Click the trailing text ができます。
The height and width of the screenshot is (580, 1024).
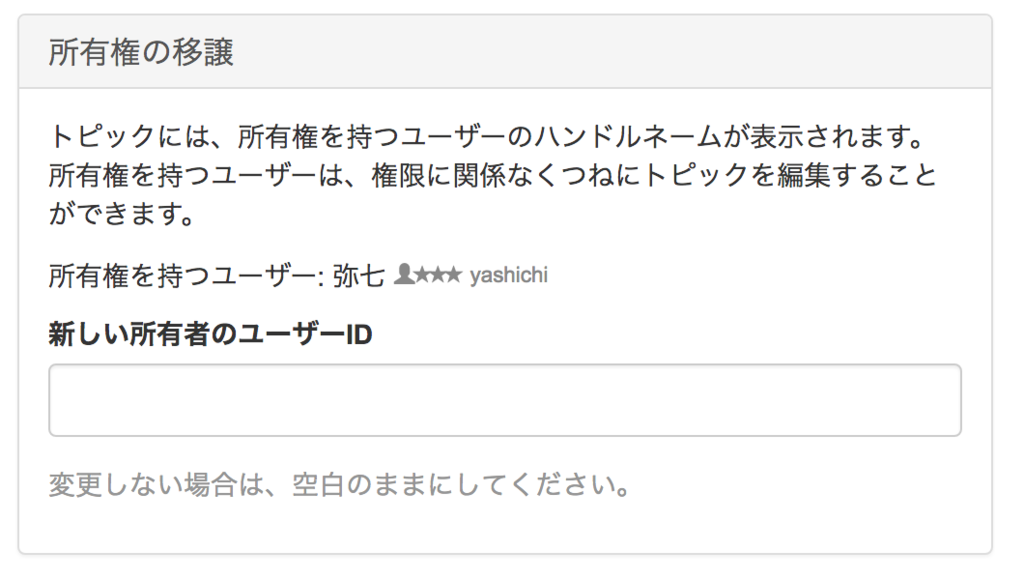pos(122,214)
